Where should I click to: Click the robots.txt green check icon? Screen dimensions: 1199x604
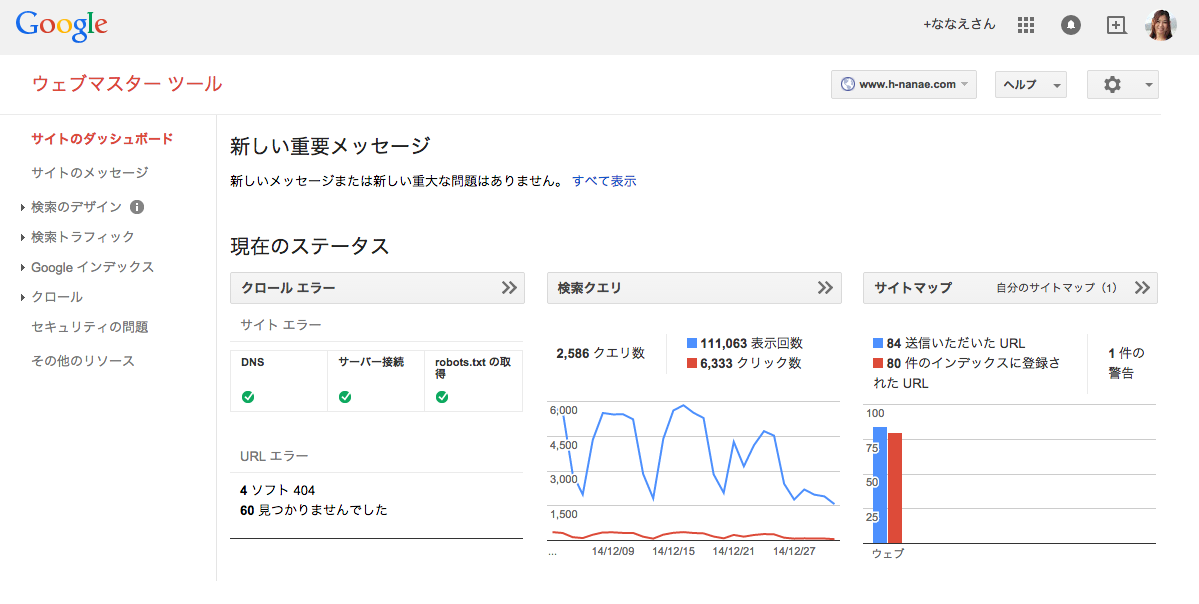(x=442, y=397)
